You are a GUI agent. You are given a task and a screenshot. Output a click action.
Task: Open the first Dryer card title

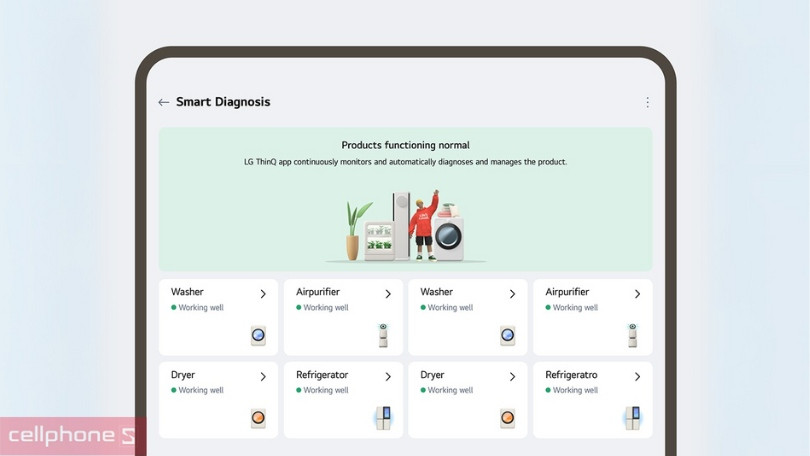(183, 375)
